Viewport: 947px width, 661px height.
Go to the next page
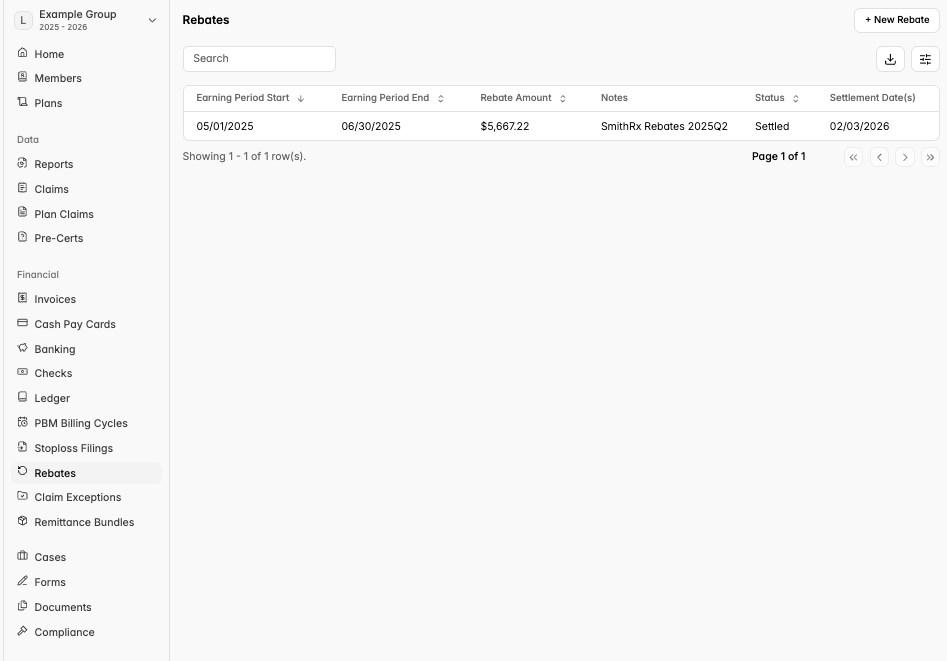[x=905, y=157]
